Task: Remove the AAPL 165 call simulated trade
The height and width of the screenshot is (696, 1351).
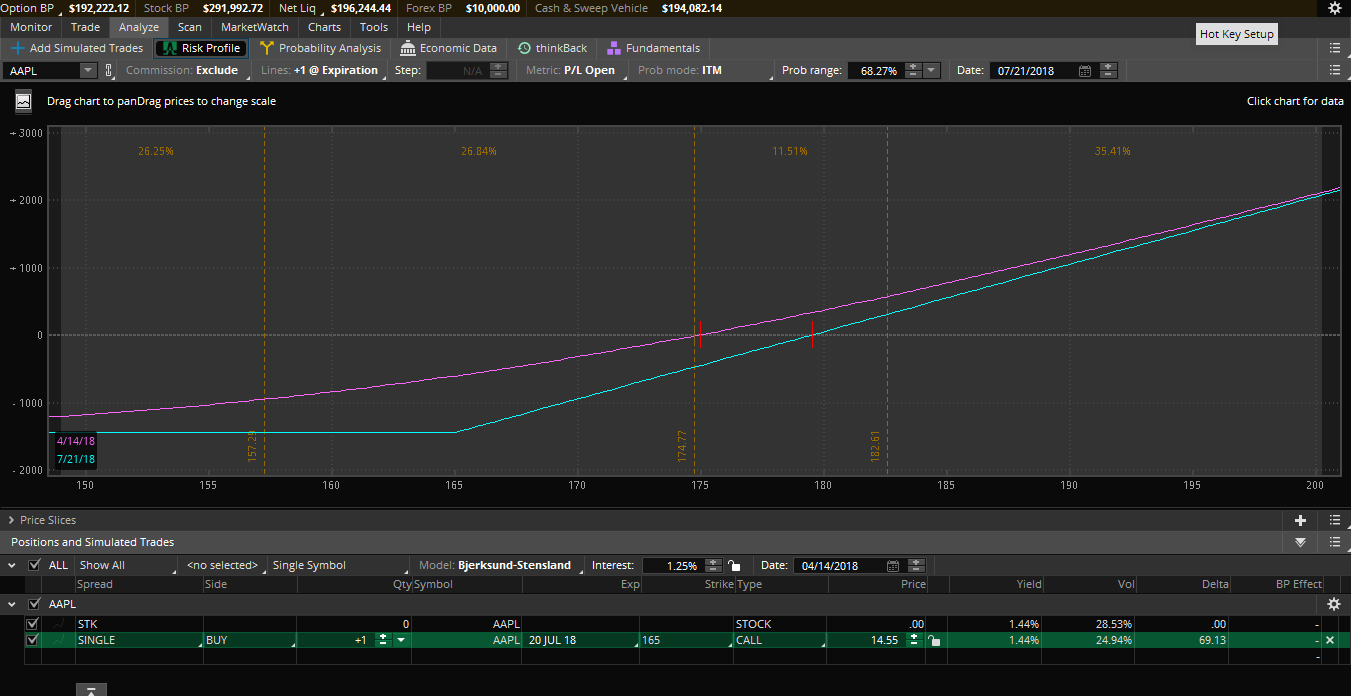Action: tap(1330, 640)
